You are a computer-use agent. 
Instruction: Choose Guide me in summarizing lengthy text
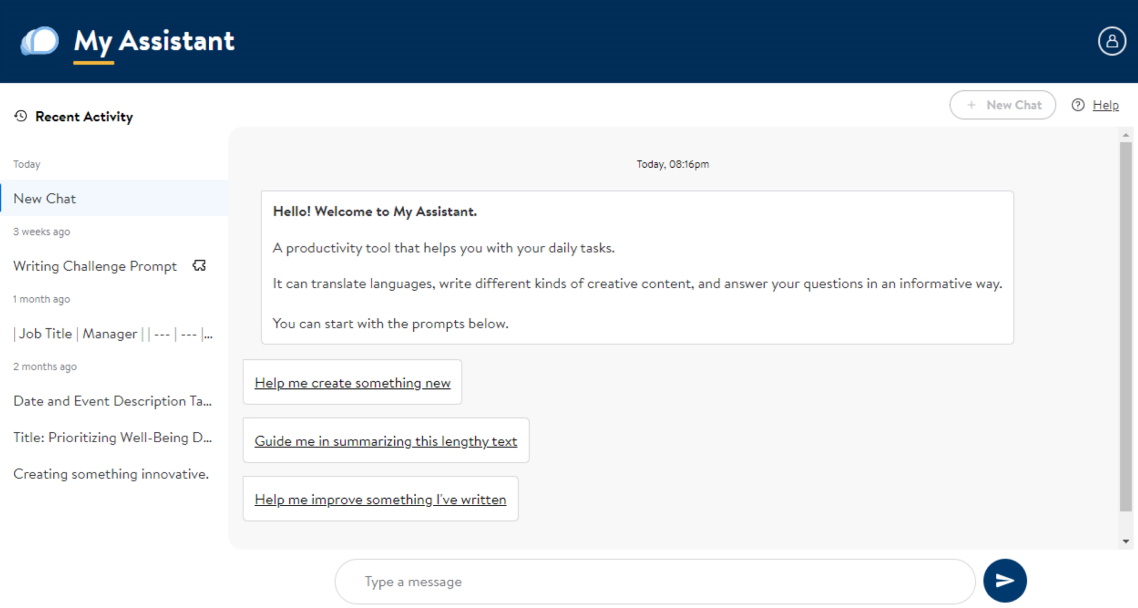point(386,441)
